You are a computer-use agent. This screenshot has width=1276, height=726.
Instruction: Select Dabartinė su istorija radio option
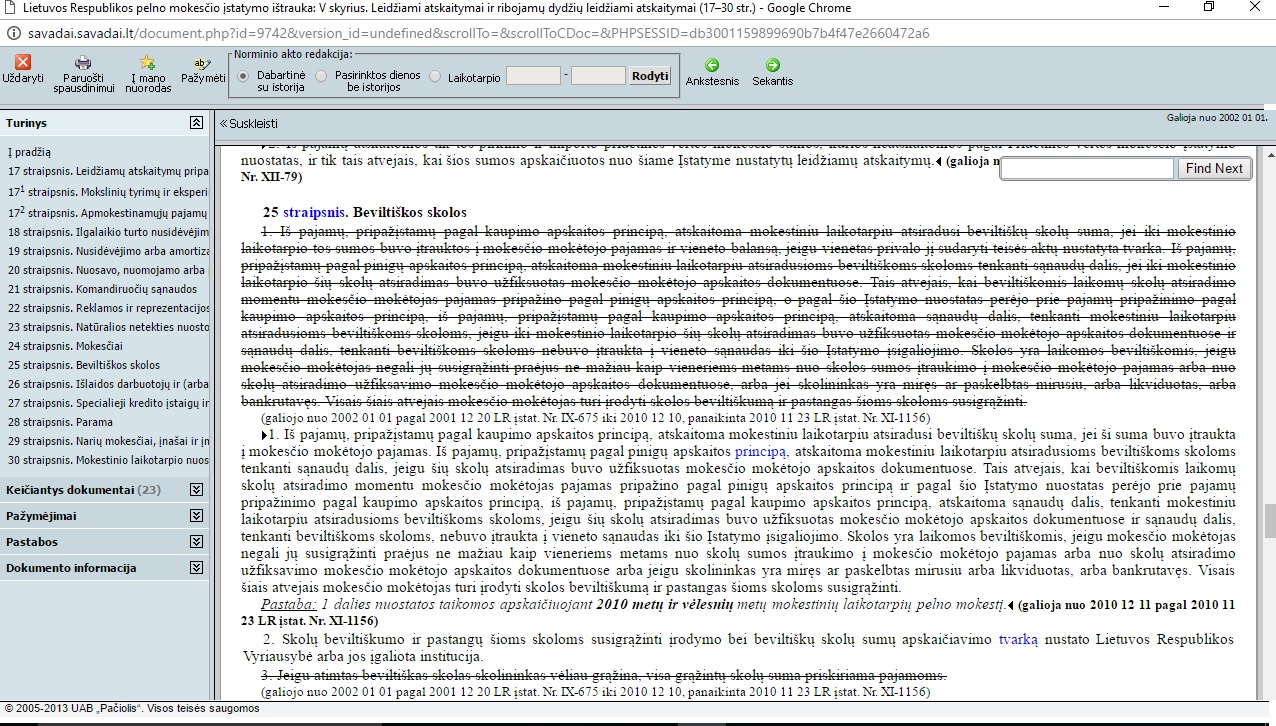[243, 76]
